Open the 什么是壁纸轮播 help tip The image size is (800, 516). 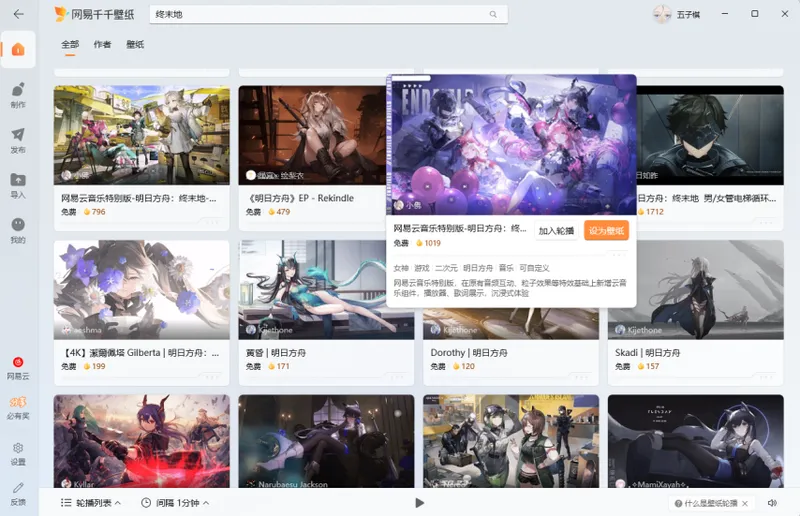[706, 503]
